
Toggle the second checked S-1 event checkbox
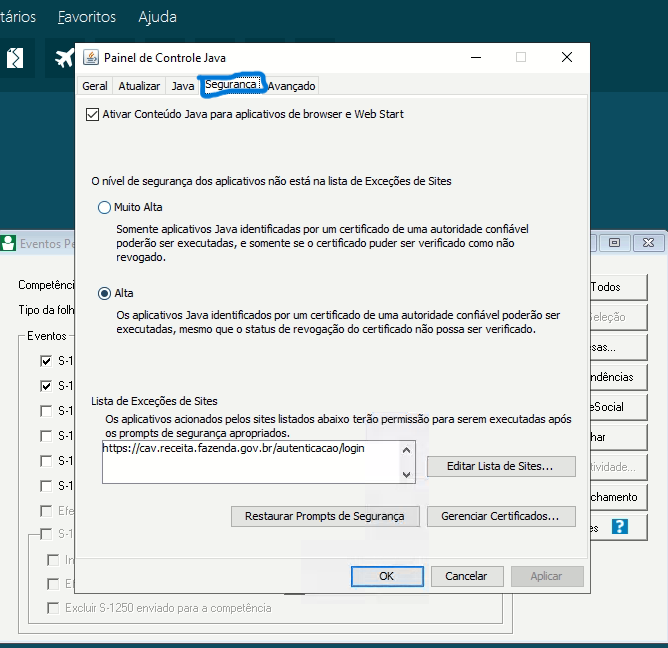pyautogui.click(x=46, y=386)
